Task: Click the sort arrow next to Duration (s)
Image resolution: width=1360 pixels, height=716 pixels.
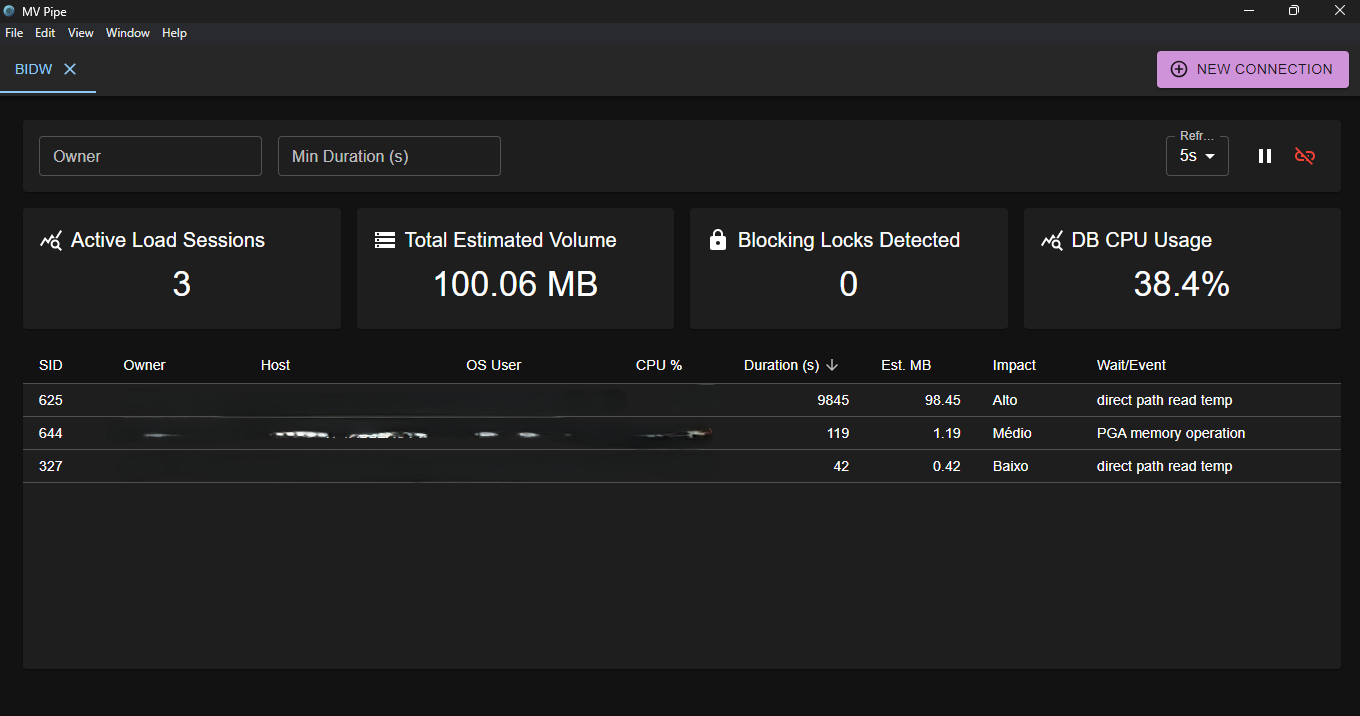Action: [x=832, y=365]
